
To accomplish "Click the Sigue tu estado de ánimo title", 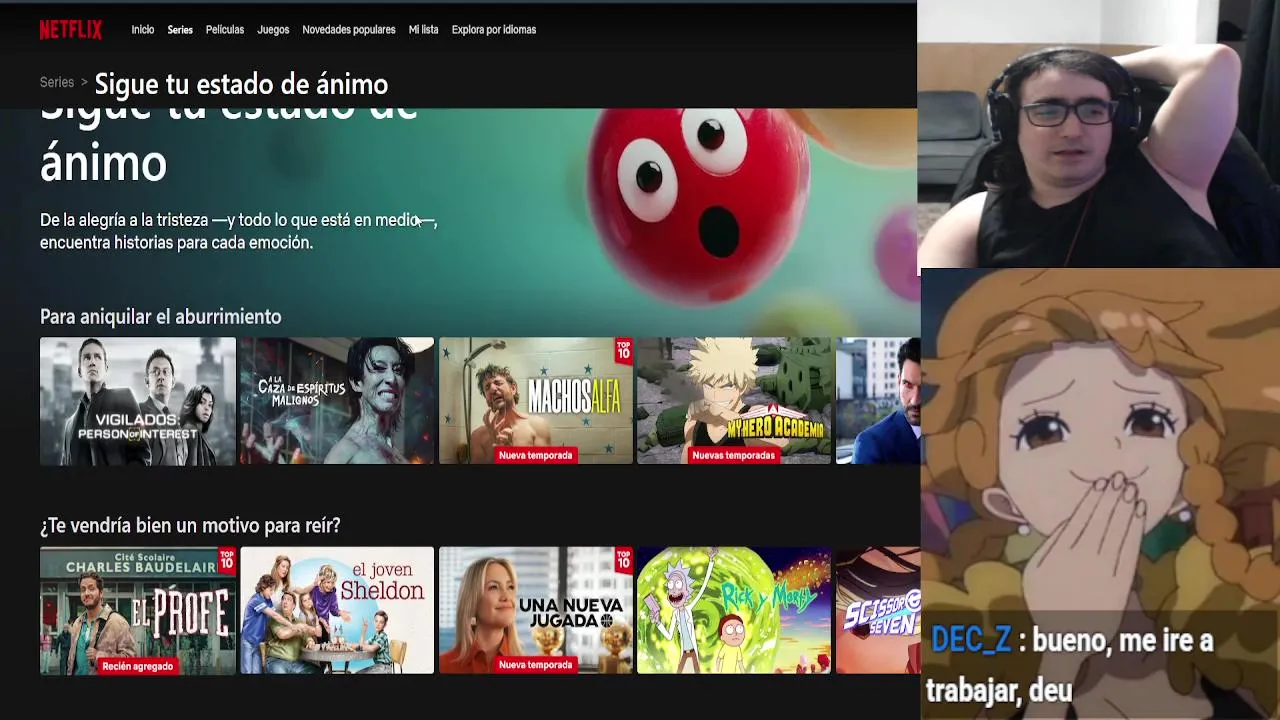I will click(x=241, y=84).
